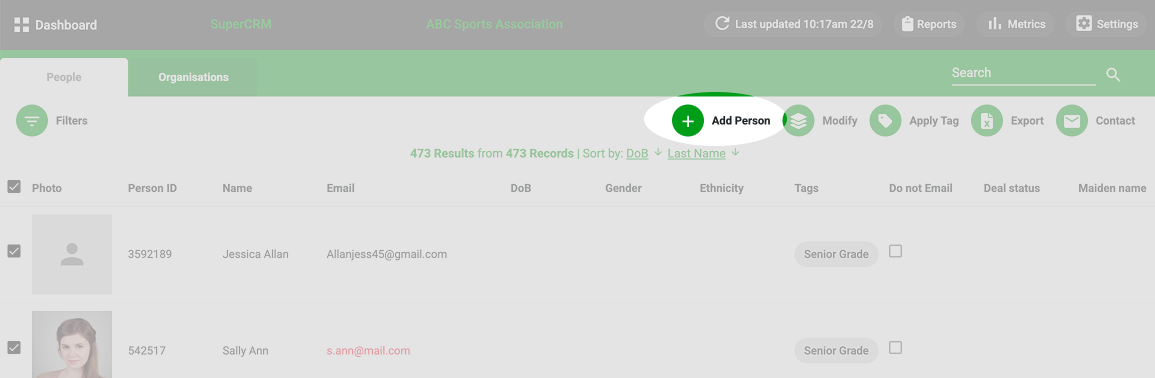Image resolution: width=1155 pixels, height=378 pixels.
Task: Select the People tab
Action: click(64, 77)
